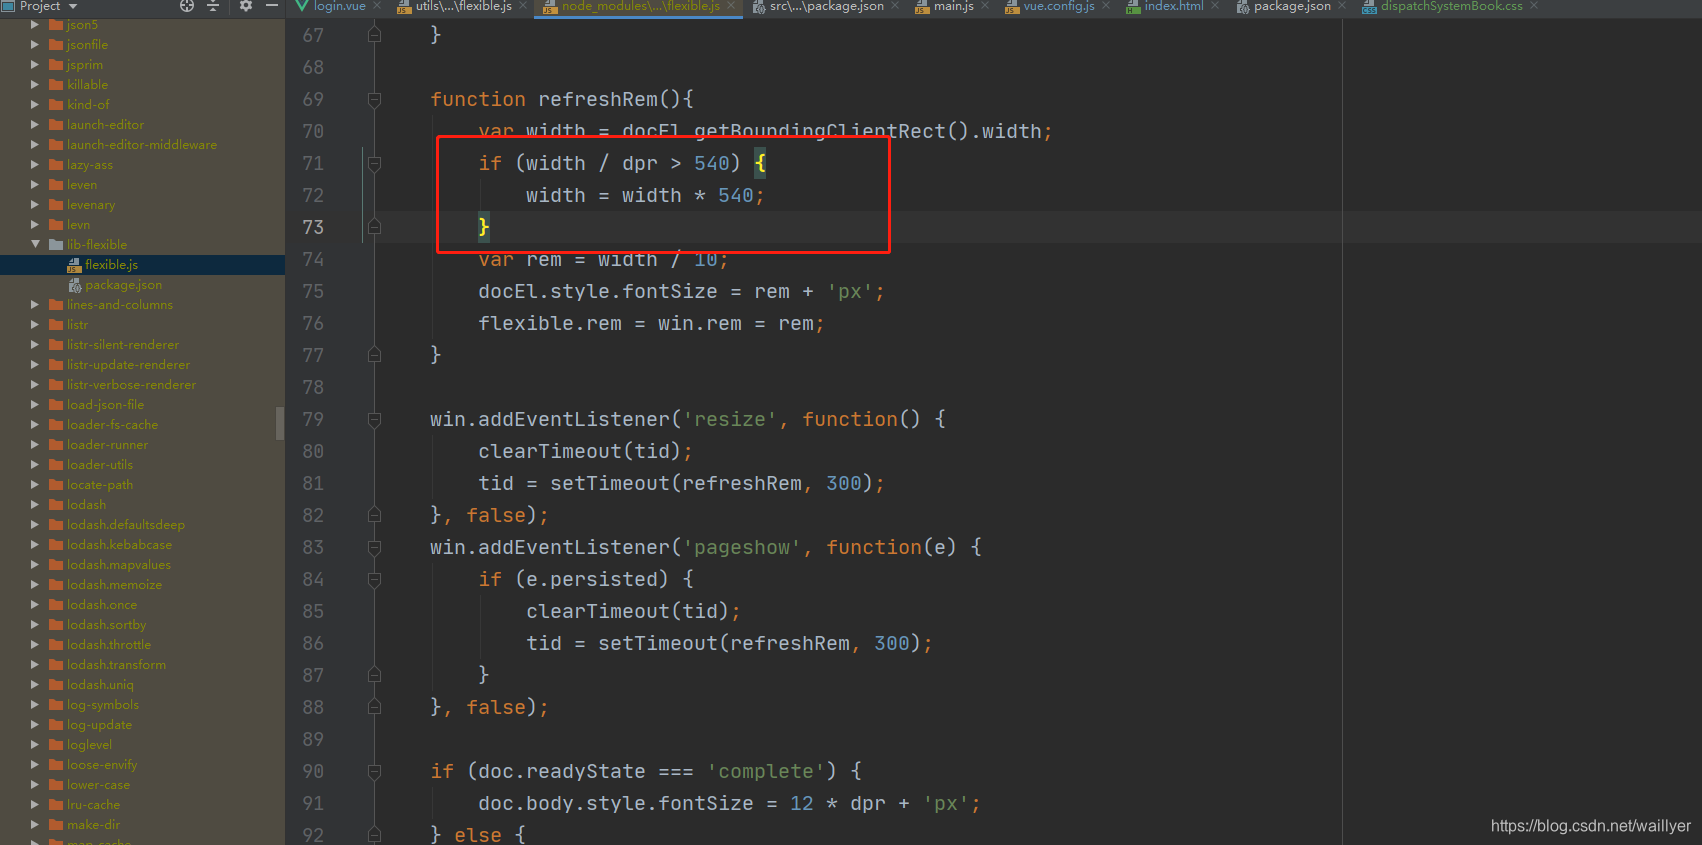Screen dimensions: 1702x845
Task: Close the utils flexible.js tab
Action: tap(523, 6)
